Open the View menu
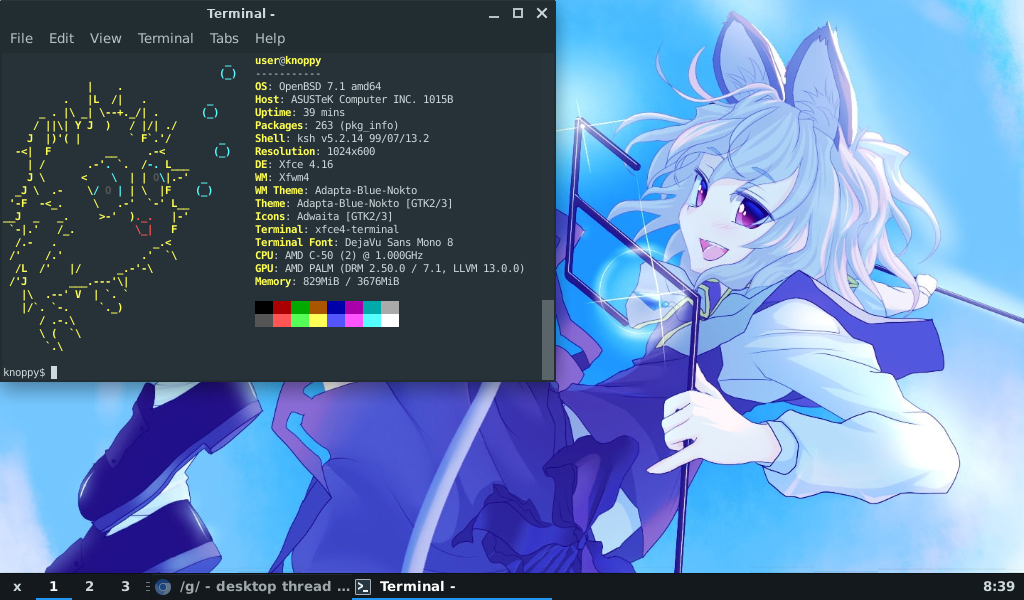Screen dimensions: 1024x600 (105, 39)
